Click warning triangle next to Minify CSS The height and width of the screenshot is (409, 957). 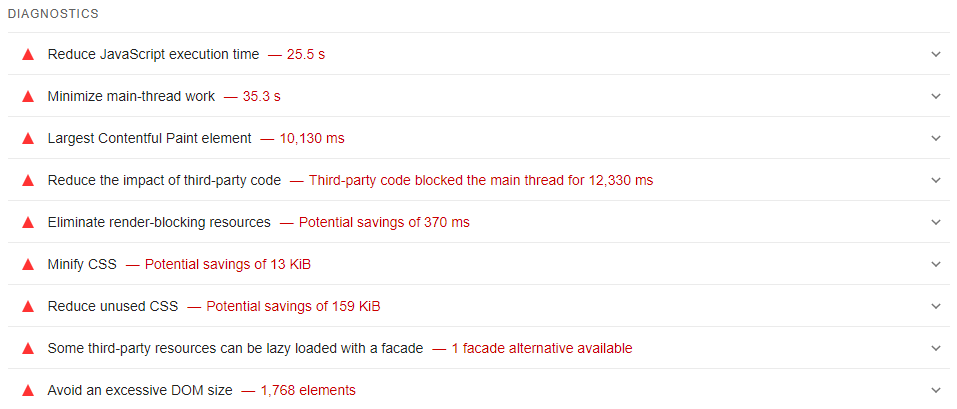point(28,264)
